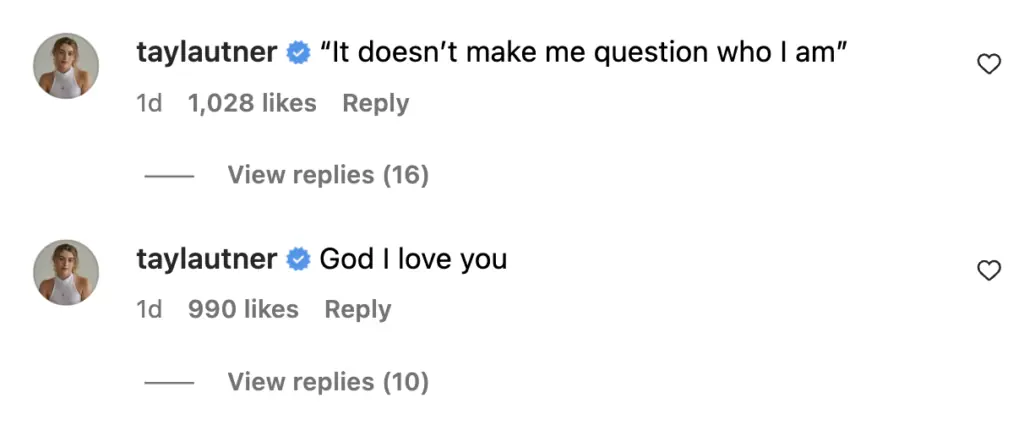
Task: Reply to the comment with 1,028 likes
Action: (x=375, y=103)
